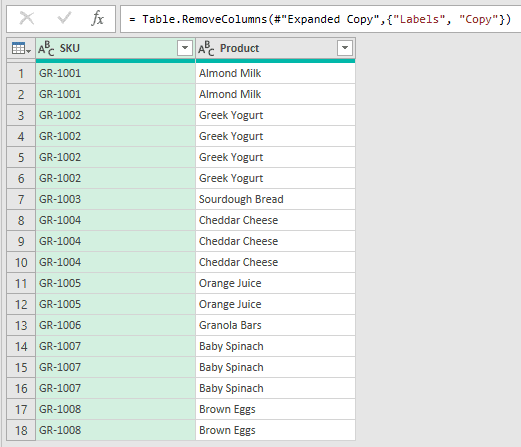521x447 pixels.
Task: Click GR-1005 cell in row 12
Action: (x=115, y=304)
